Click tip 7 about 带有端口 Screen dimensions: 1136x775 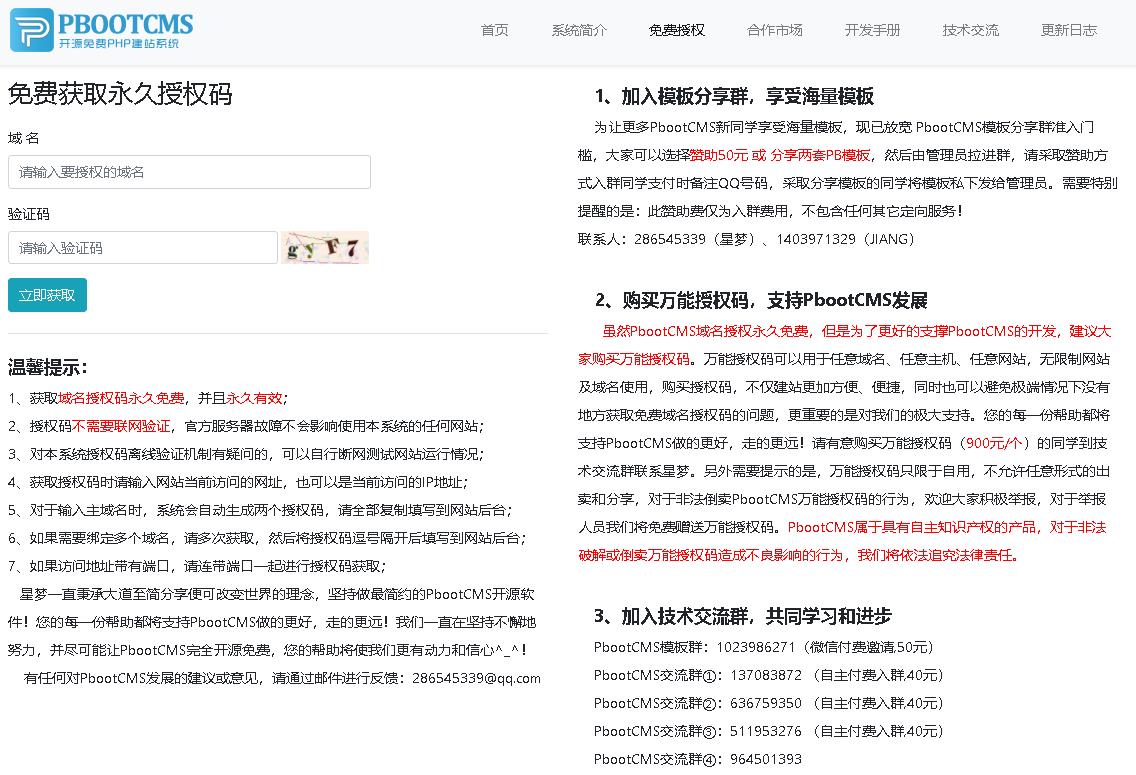197,566
